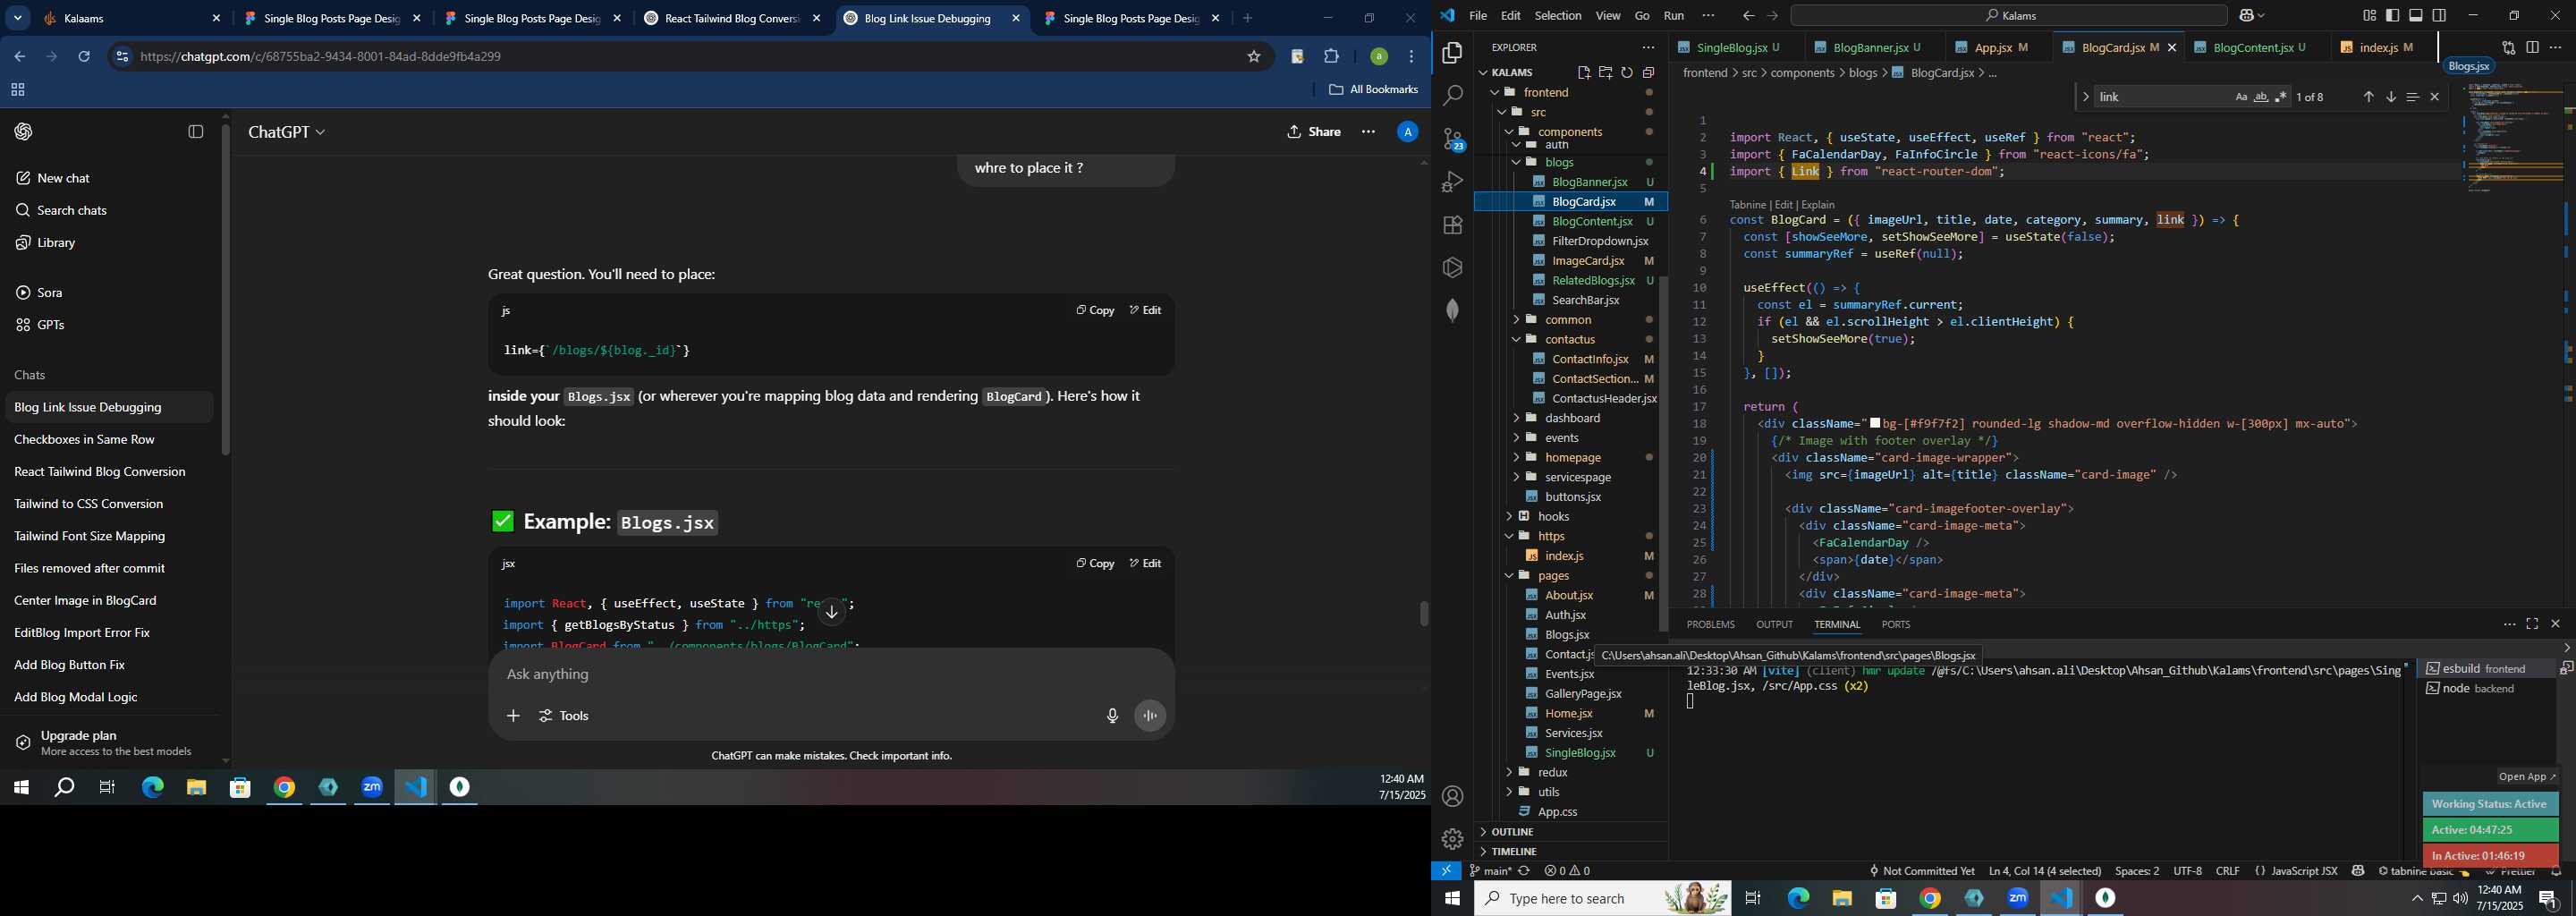Copy the js code block in ChatGPT

click(x=1095, y=311)
